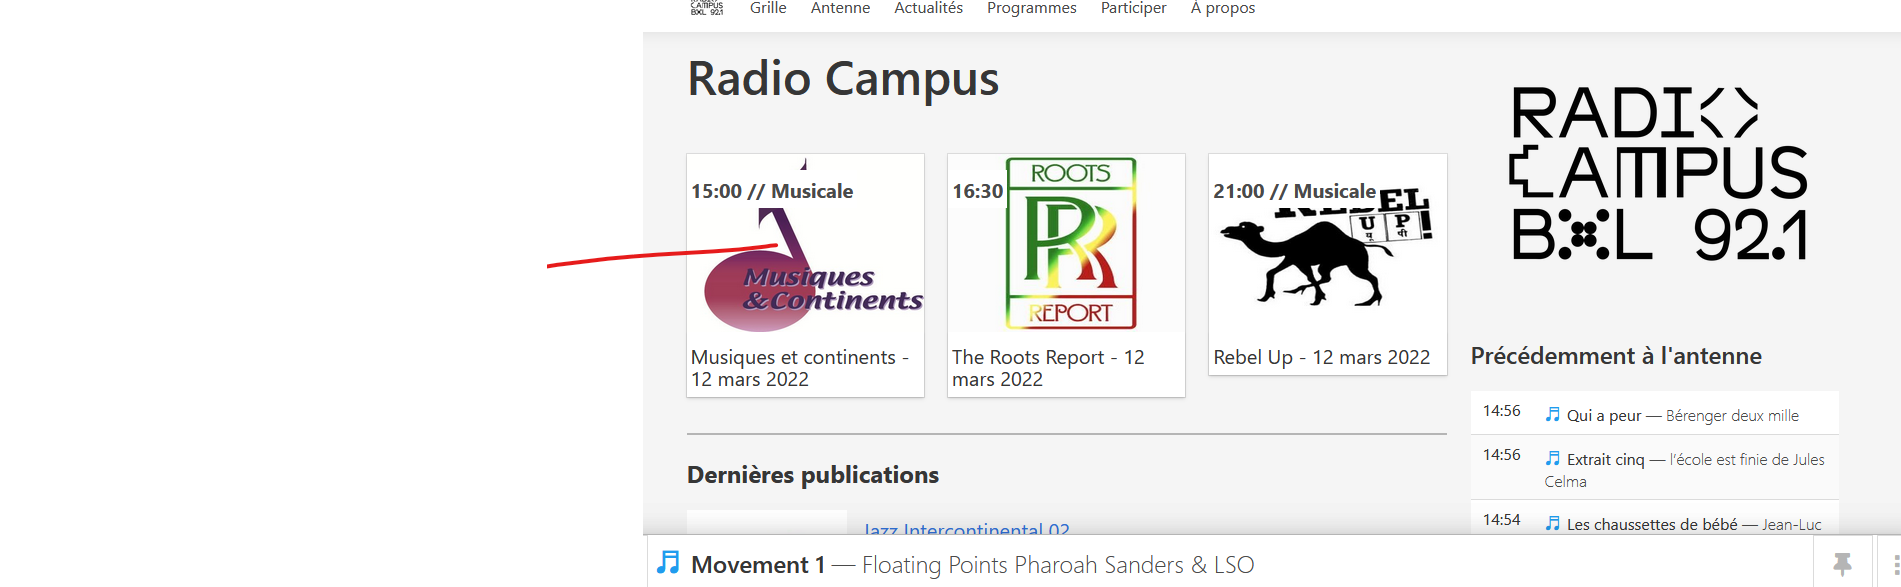
Task: Click the music note next to Extrait cinq
Action: [x=1552, y=459]
